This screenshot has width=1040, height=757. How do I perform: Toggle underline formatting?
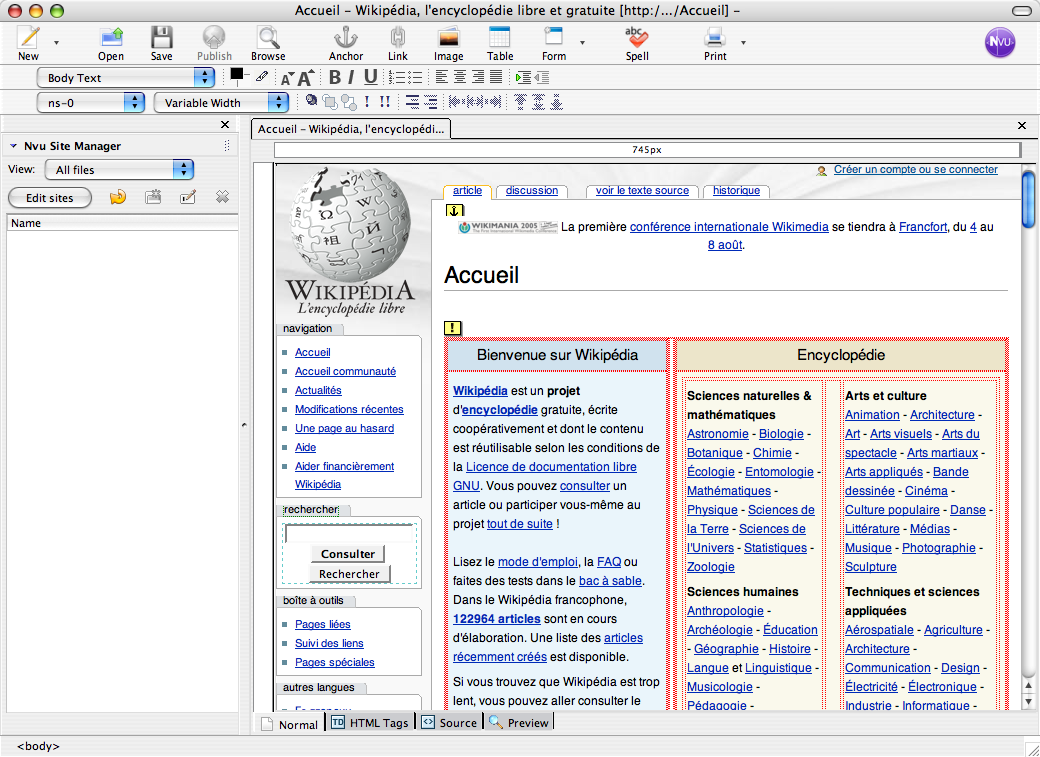370,77
